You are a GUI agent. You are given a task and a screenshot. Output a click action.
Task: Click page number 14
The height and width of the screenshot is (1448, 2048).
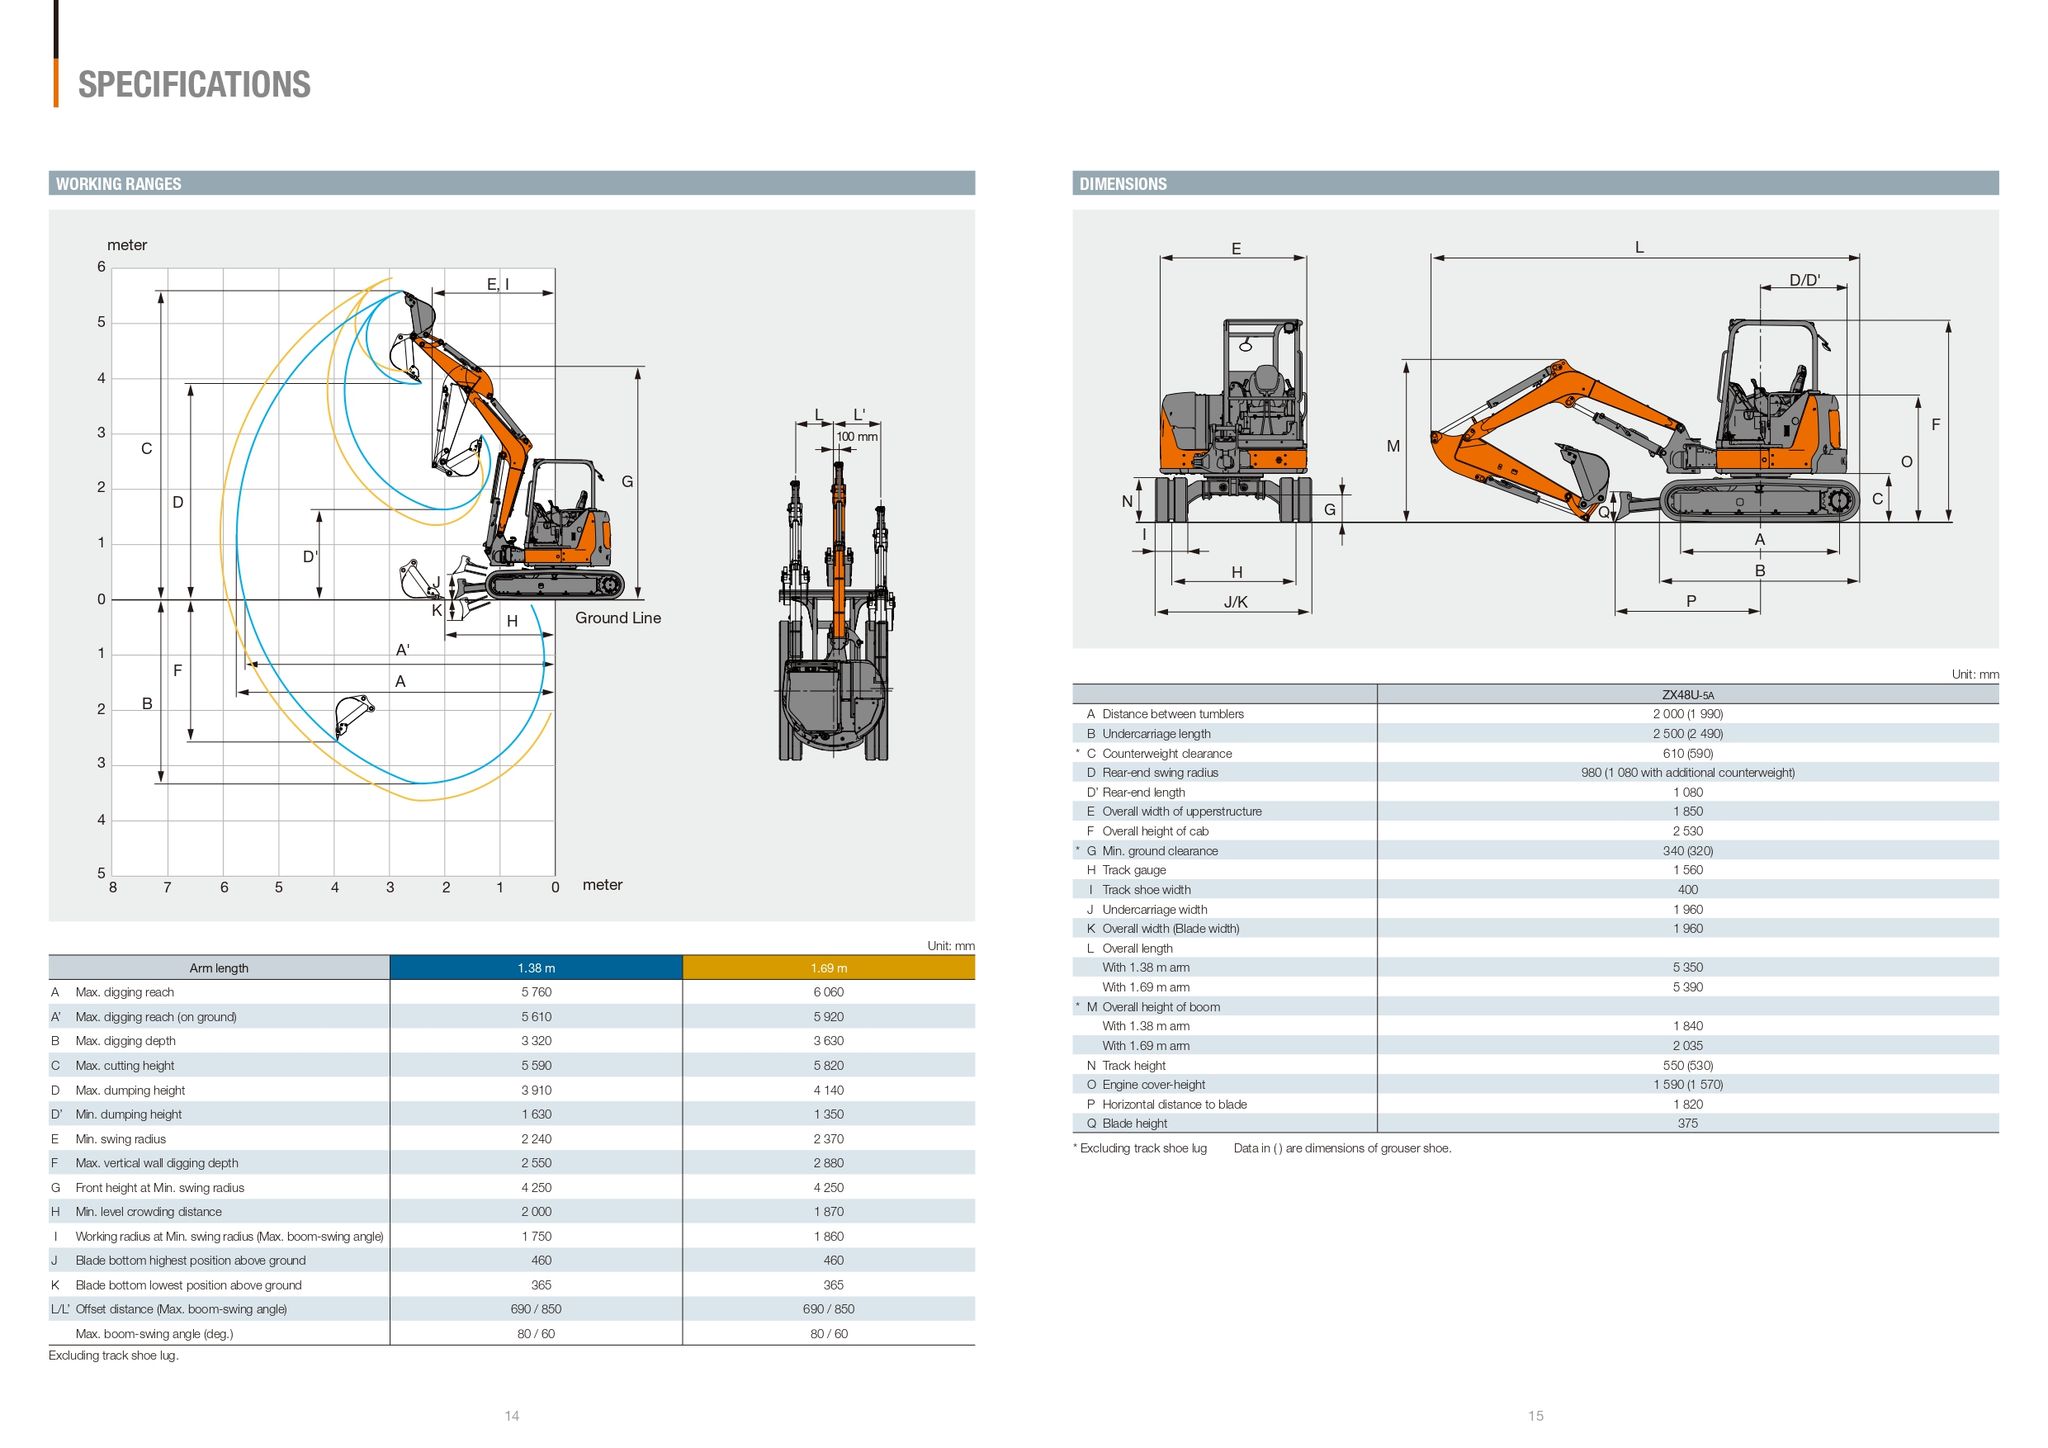(512, 1416)
